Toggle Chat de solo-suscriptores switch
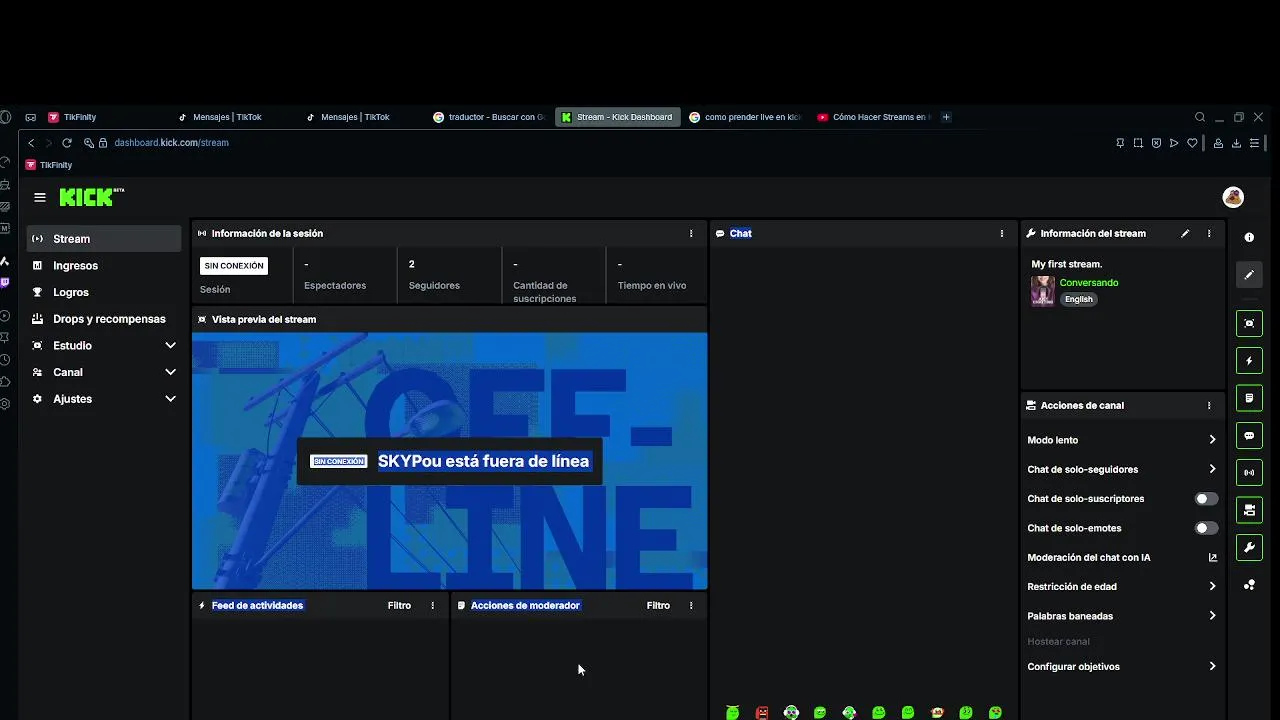The height and width of the screenshot is (720, 1280). (x=1207, y=499)
